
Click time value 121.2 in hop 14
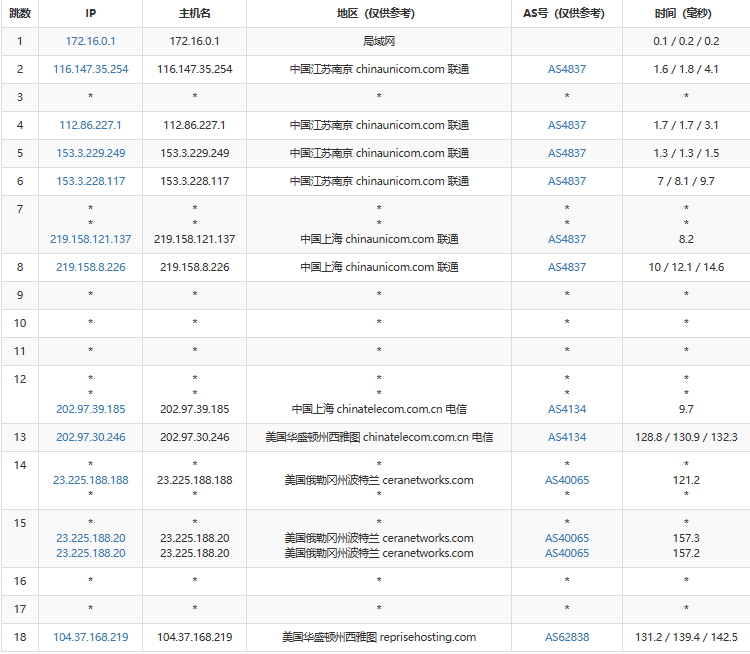tap(686, 480)
